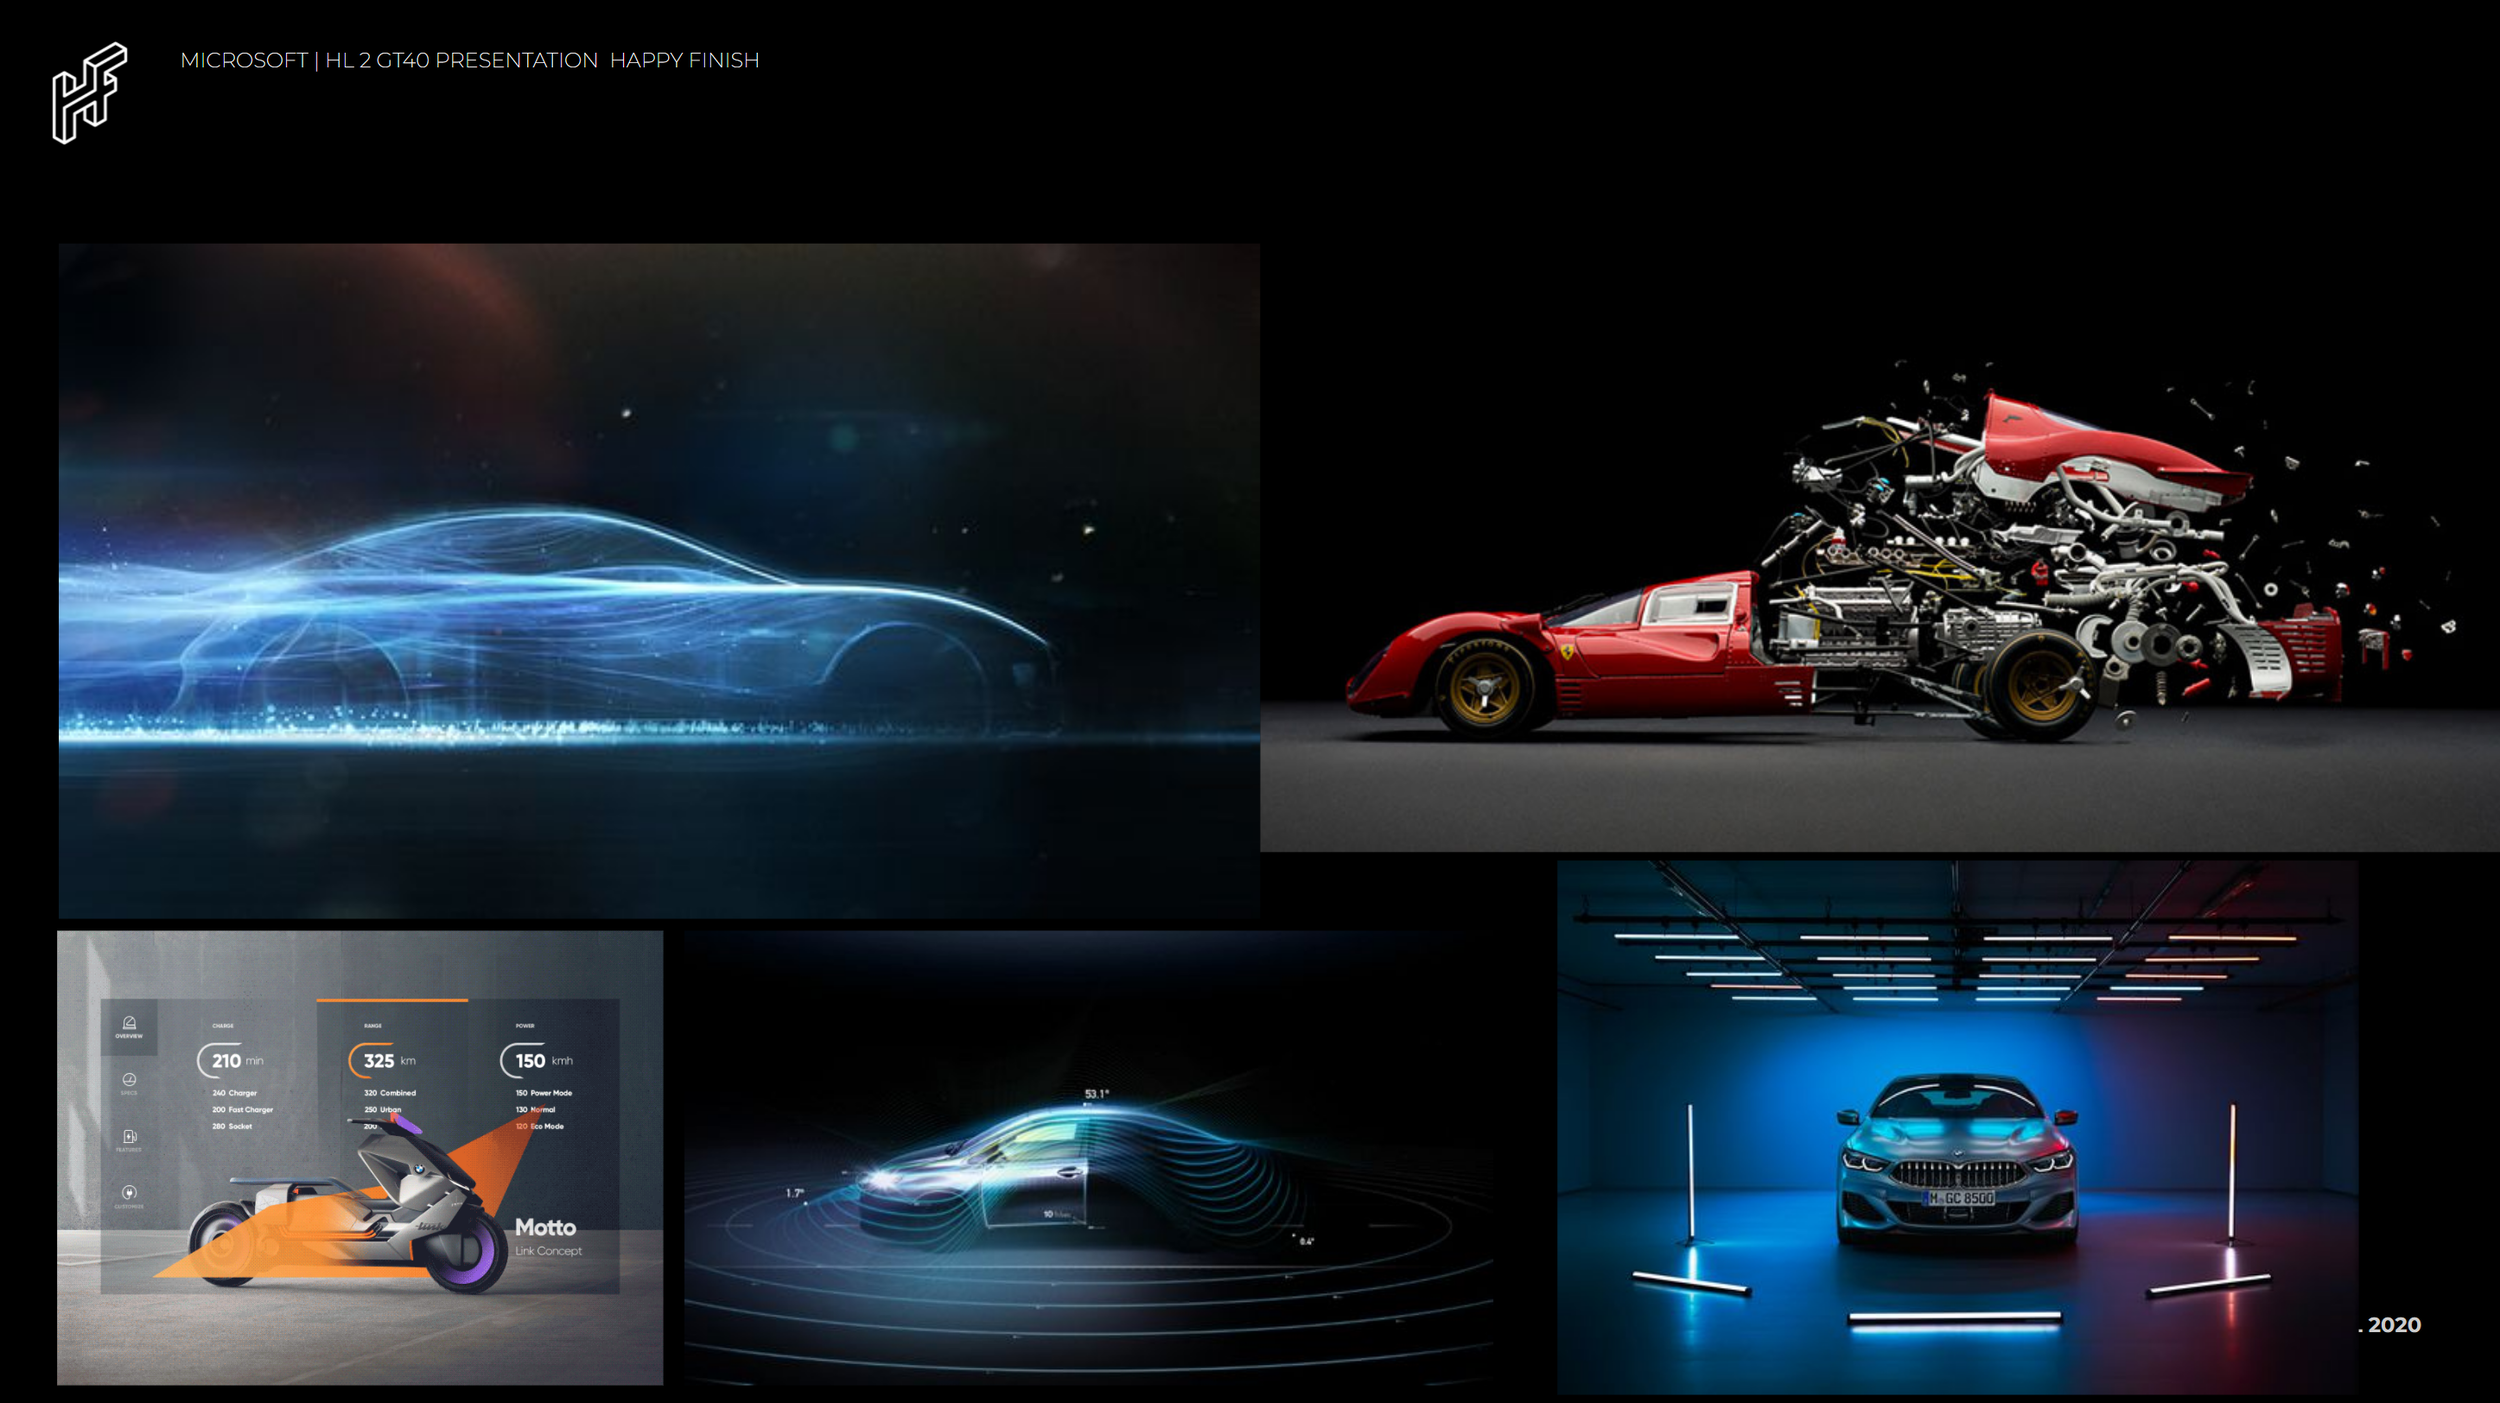Image resolution: width=2500 pixels, height=1403 pixels.
Task: Select the Overview sidebar icon
Action: [129, 1026]
